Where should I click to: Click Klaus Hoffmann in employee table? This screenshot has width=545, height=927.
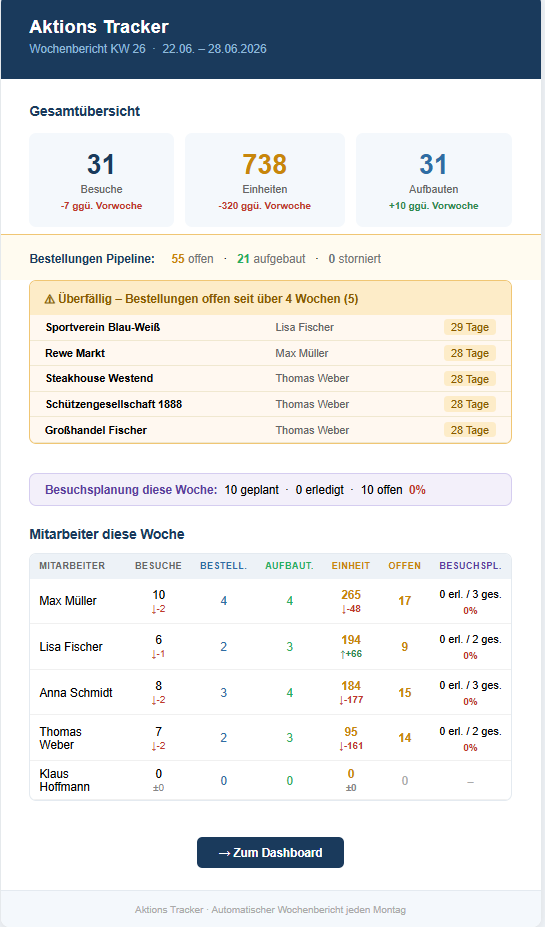[64, 780]
